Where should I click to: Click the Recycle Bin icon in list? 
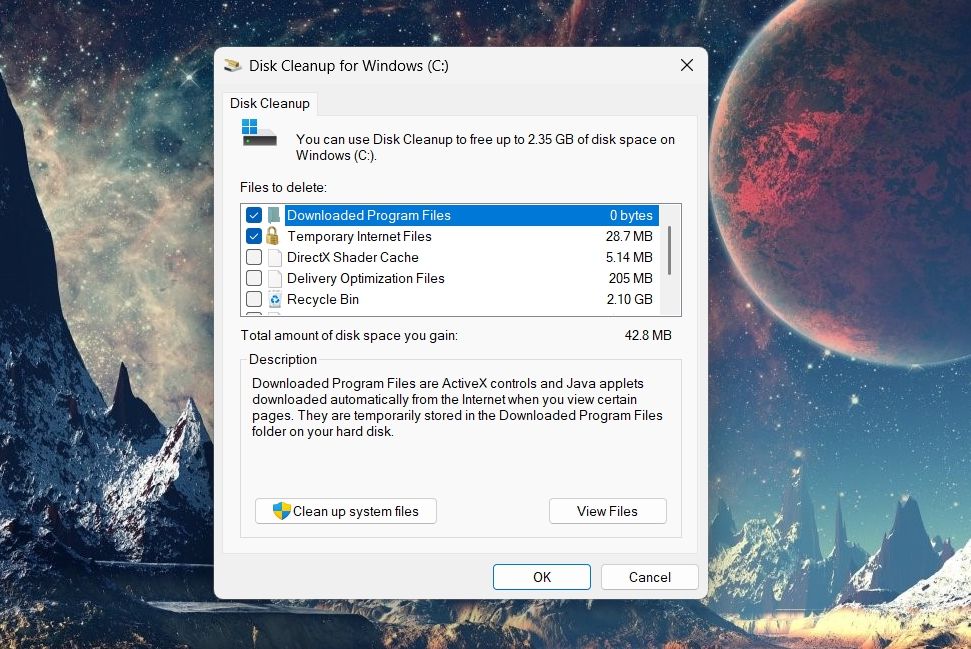(274, 299)
